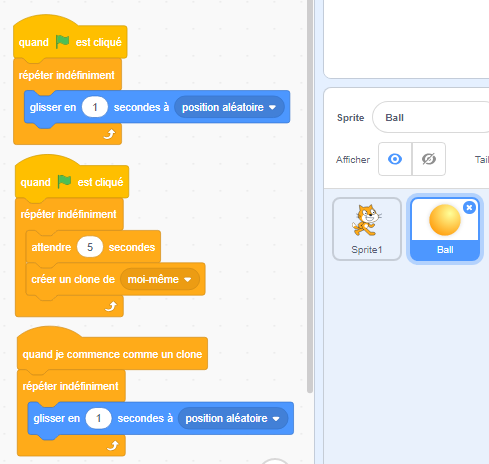Click loop arrow of clone script's forever block
This screenshot has width=489, height=464.
(113, 445)
